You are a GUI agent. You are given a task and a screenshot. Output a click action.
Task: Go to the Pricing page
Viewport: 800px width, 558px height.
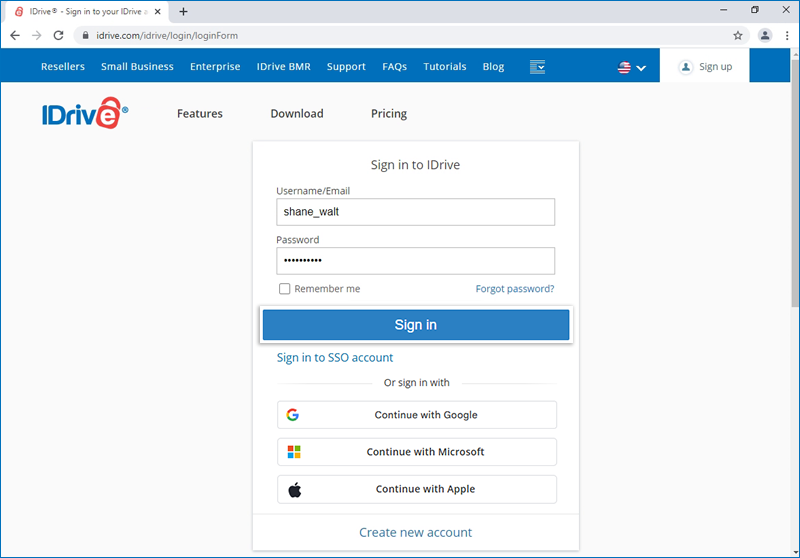[x=389, y=113]
